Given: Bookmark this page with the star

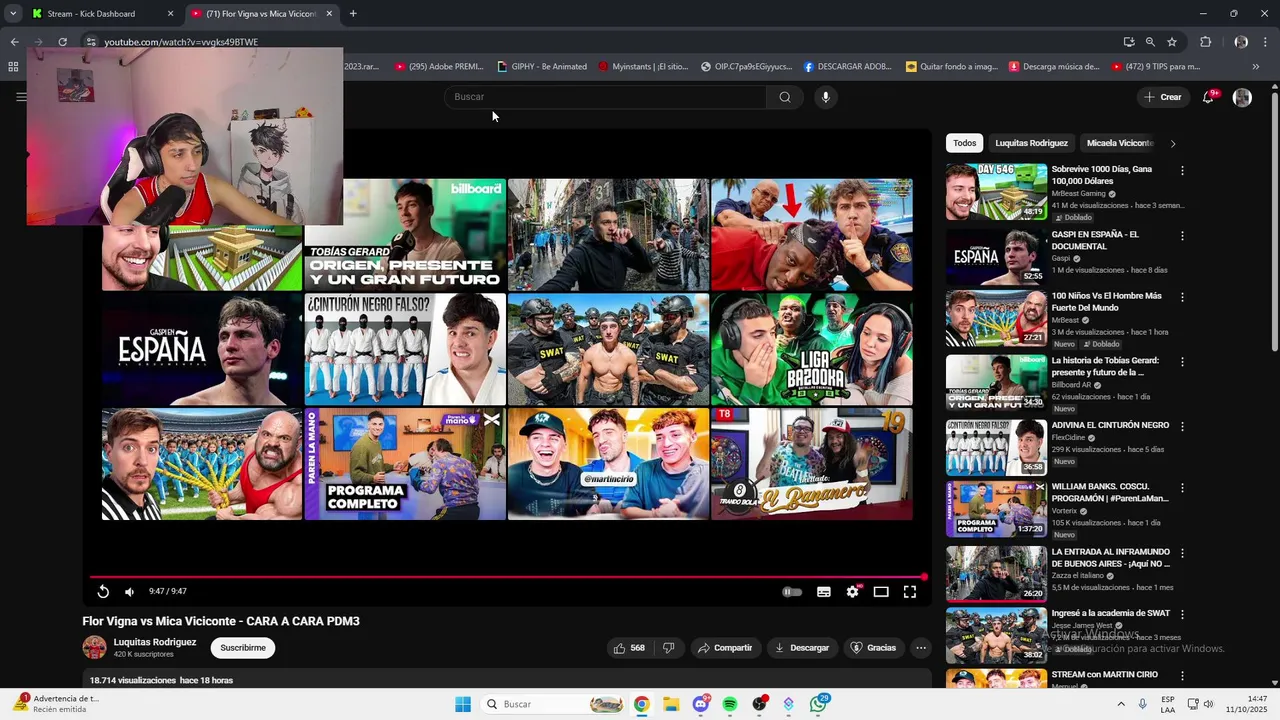Looking at the screenshot, I should pos(1172,42).
